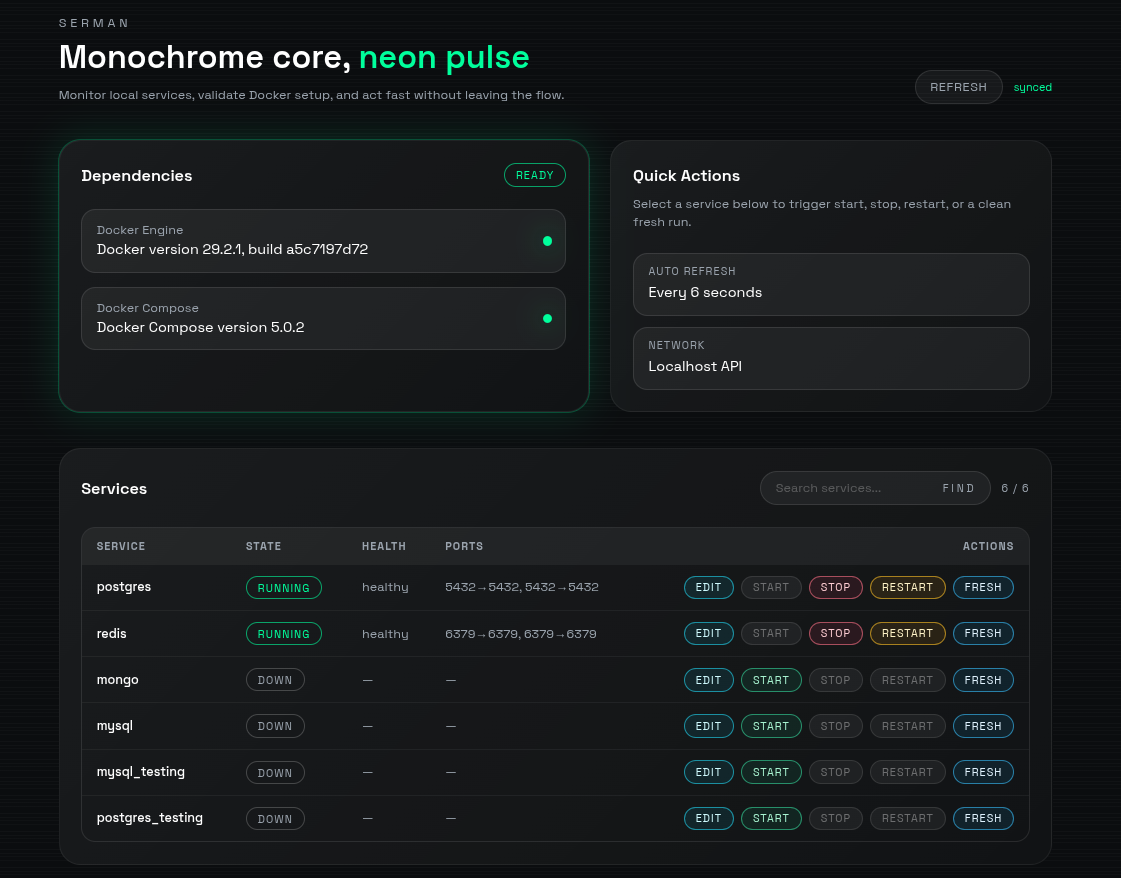The width and height of the screenshot is (1121, 878).
Task: Click the 'mysql' service name
Action: point(114,726)
